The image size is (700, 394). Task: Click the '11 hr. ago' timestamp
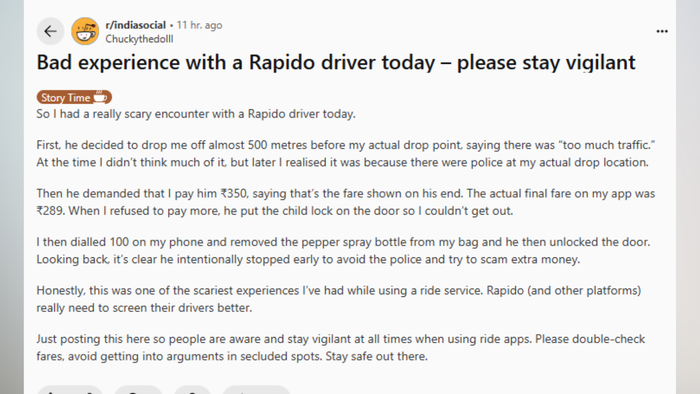point(199,25)
